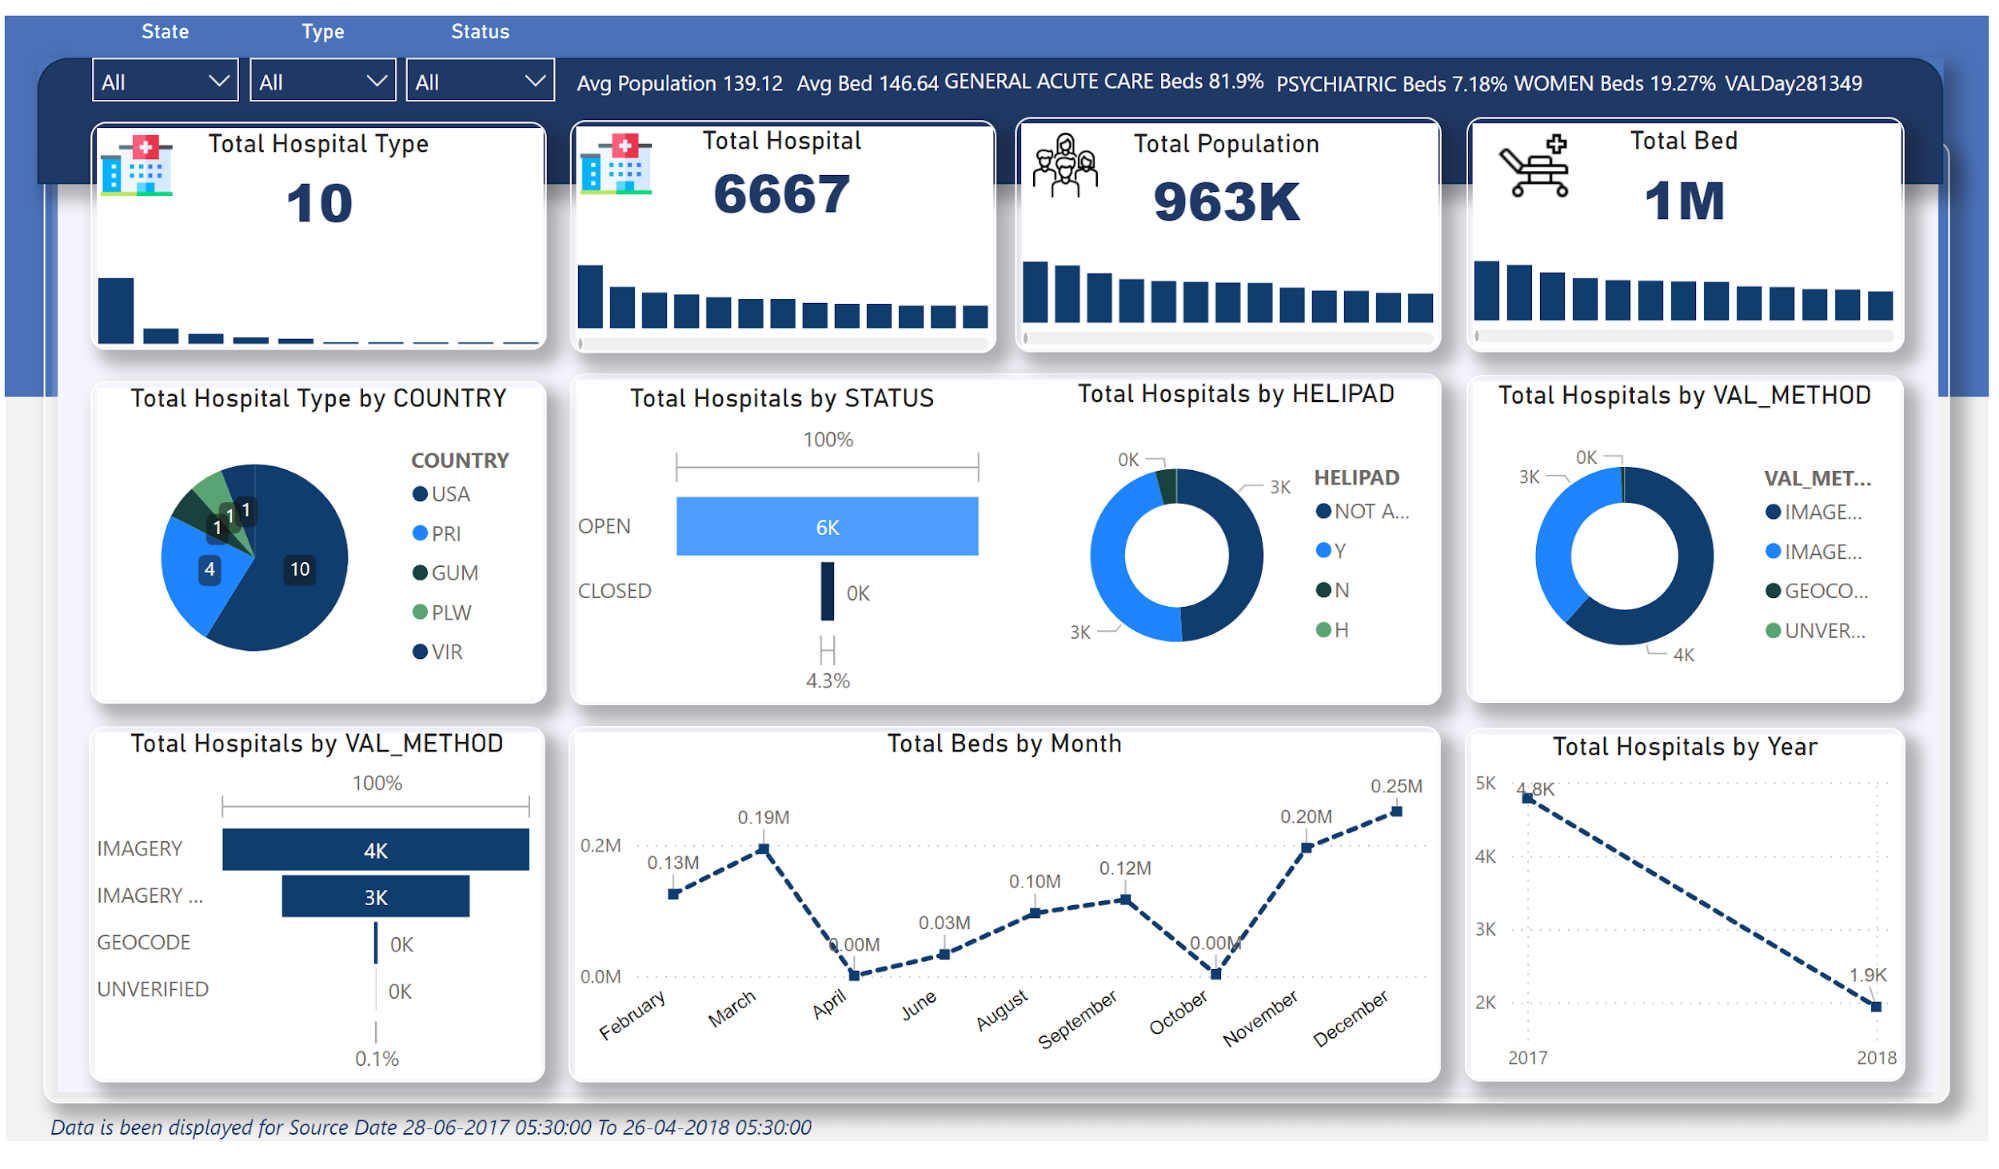This screenshot has width=1999, height=1169.
Task: Click the 10 Total Hospital Type value
Action: [319, 203]
